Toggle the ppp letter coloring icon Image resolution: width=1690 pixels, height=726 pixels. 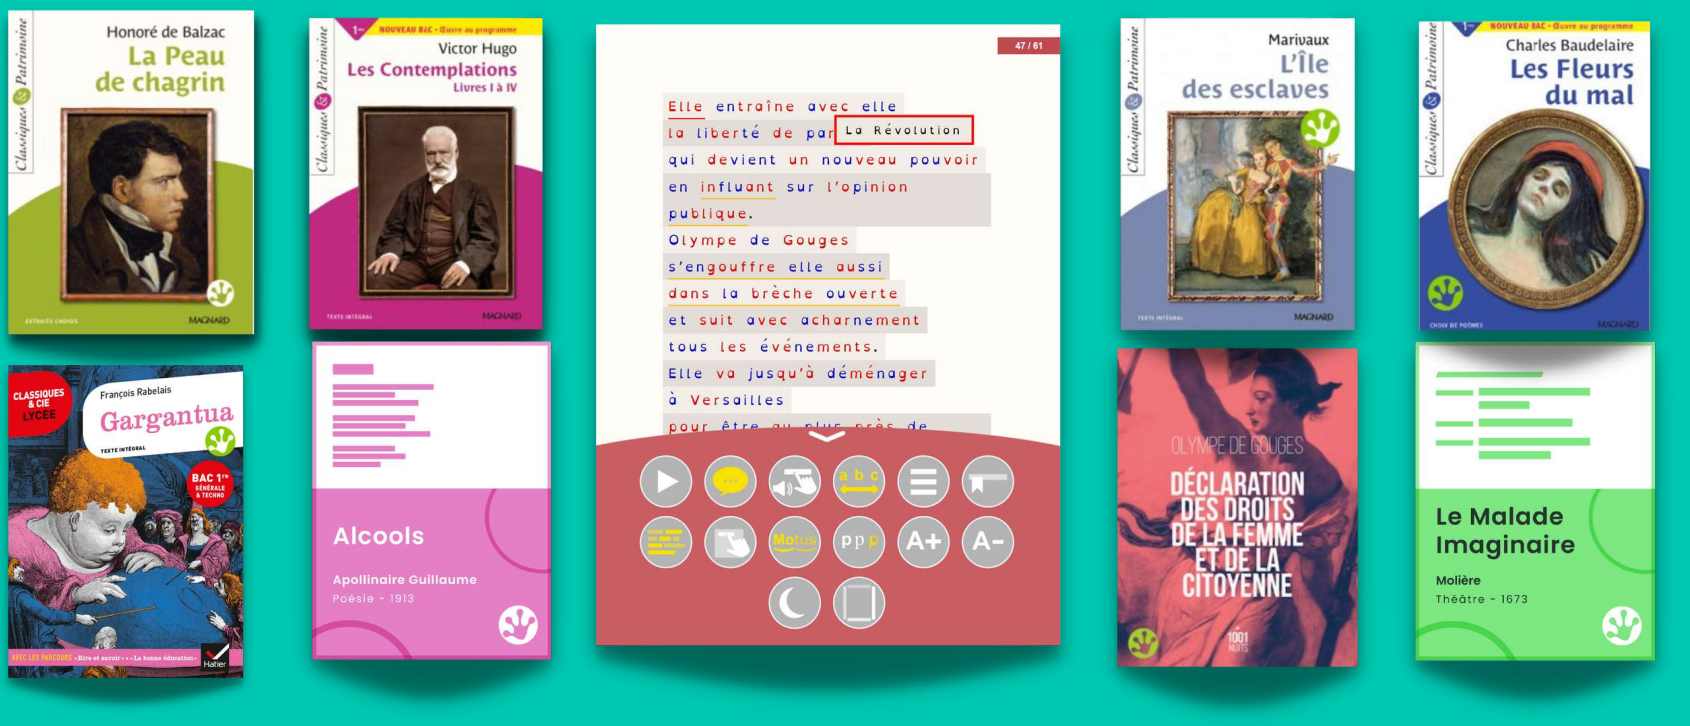pyautogui.click(x=859, y=542)
